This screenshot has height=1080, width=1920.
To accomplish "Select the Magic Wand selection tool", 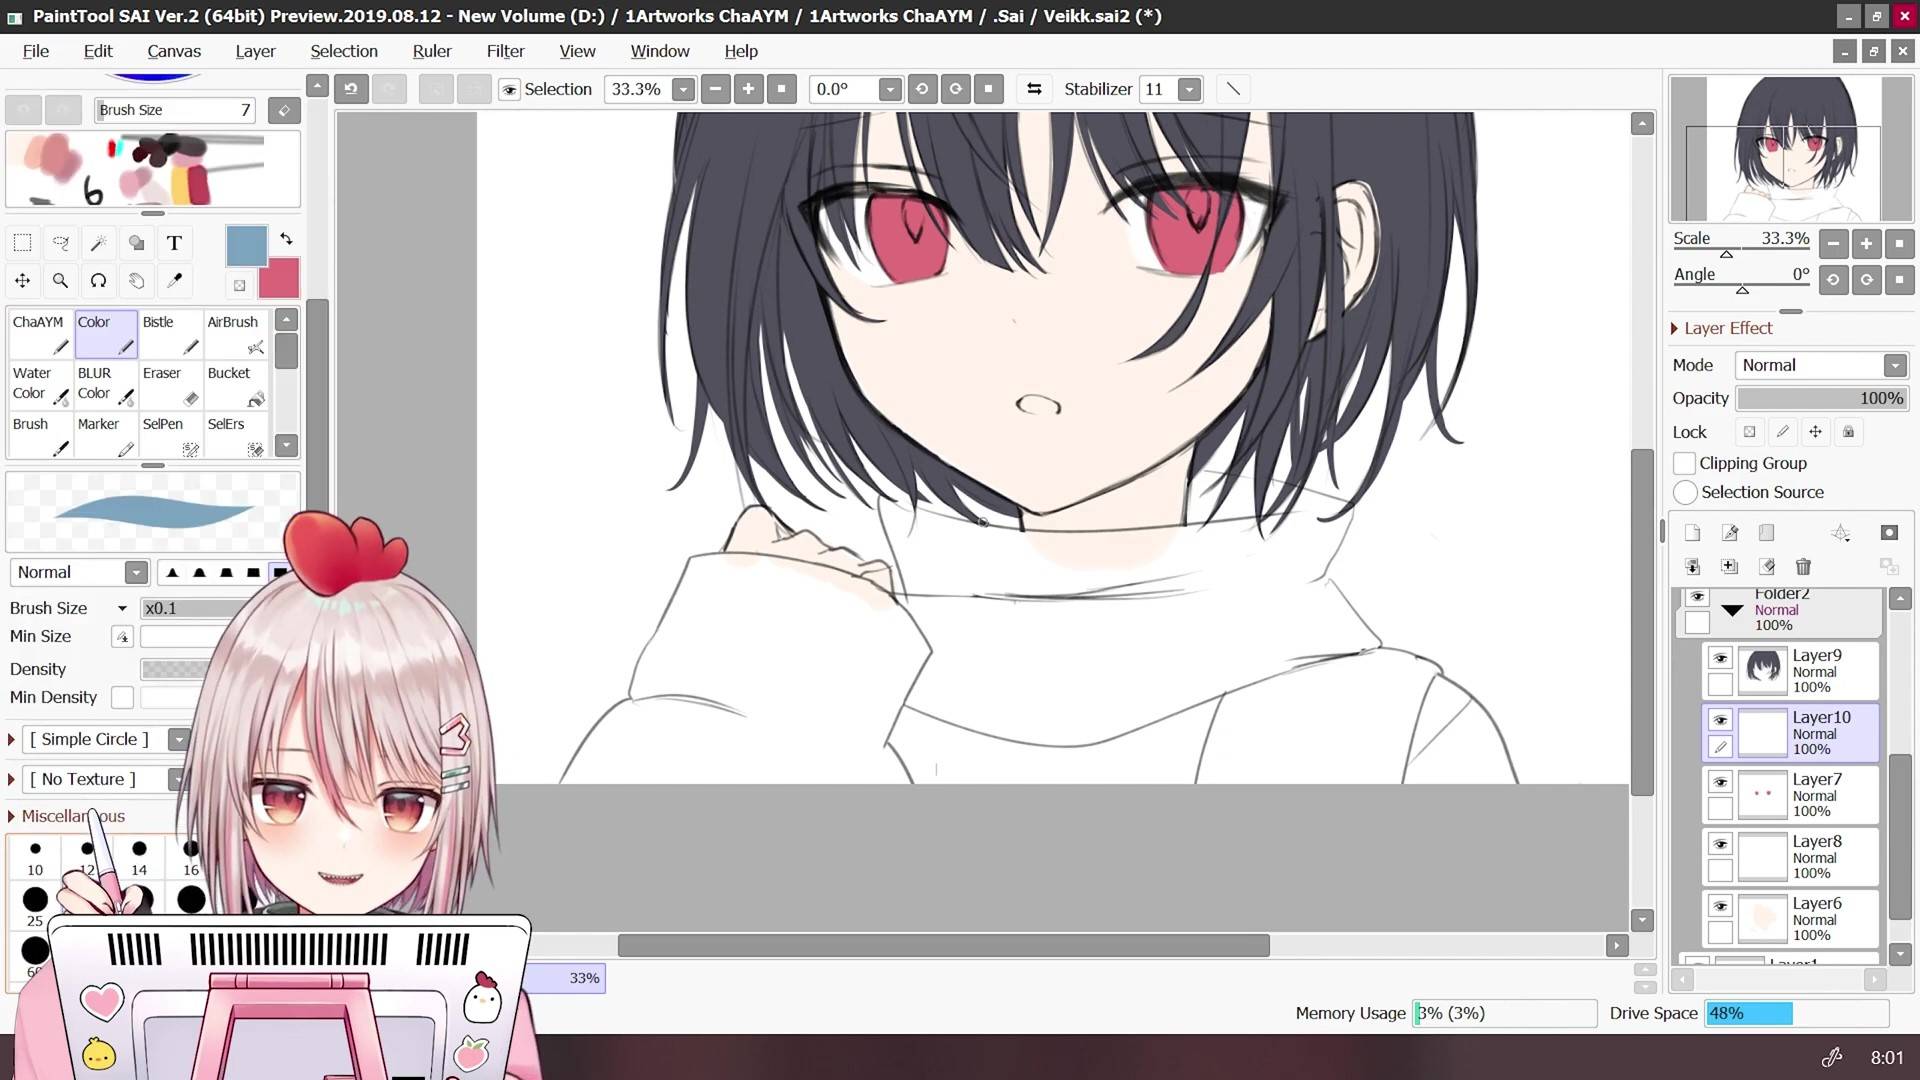I will [98, 243].
